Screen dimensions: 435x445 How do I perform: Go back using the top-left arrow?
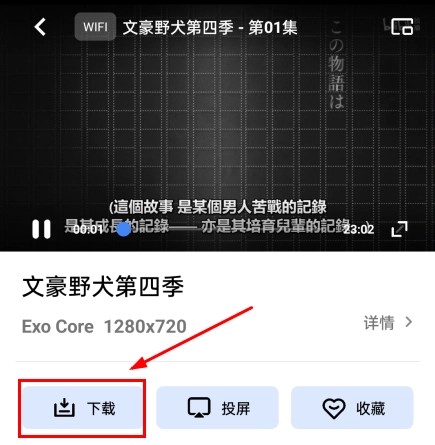click(x=40, y=27)
